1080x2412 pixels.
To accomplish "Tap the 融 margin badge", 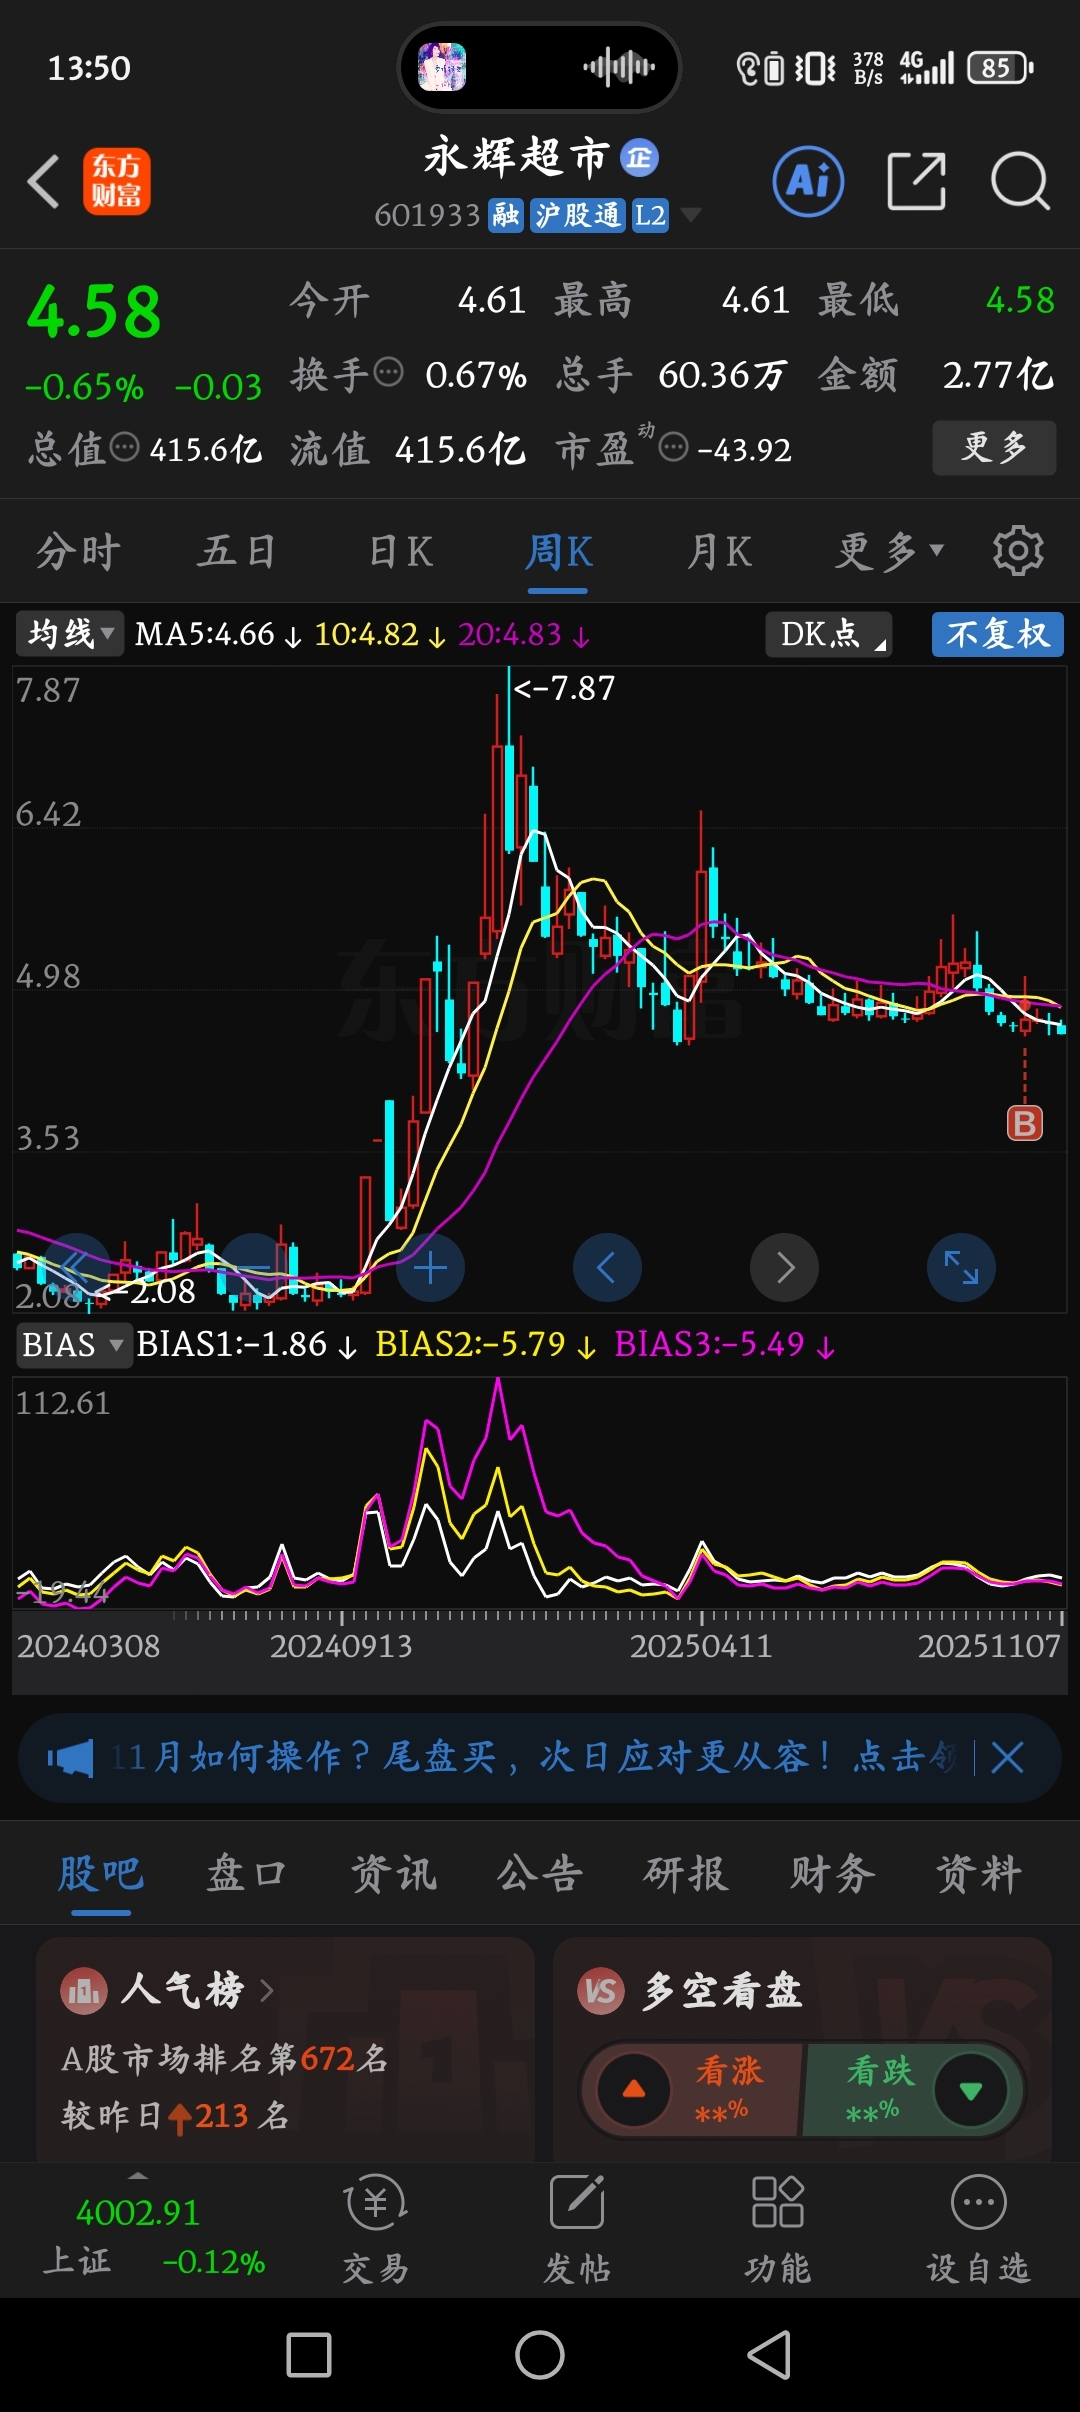I will coord(506,215).
